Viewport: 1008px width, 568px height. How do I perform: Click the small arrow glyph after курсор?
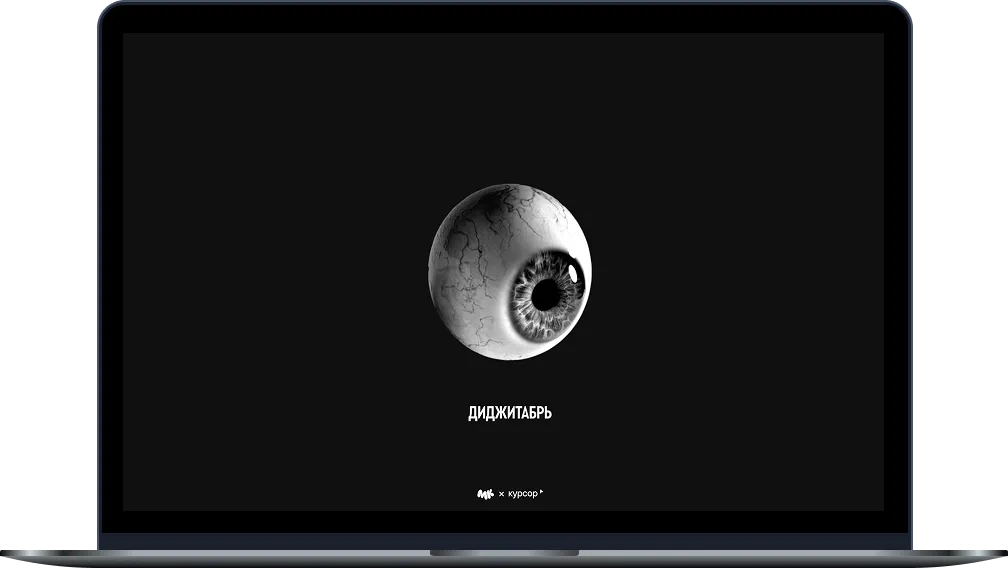[541, 491]
